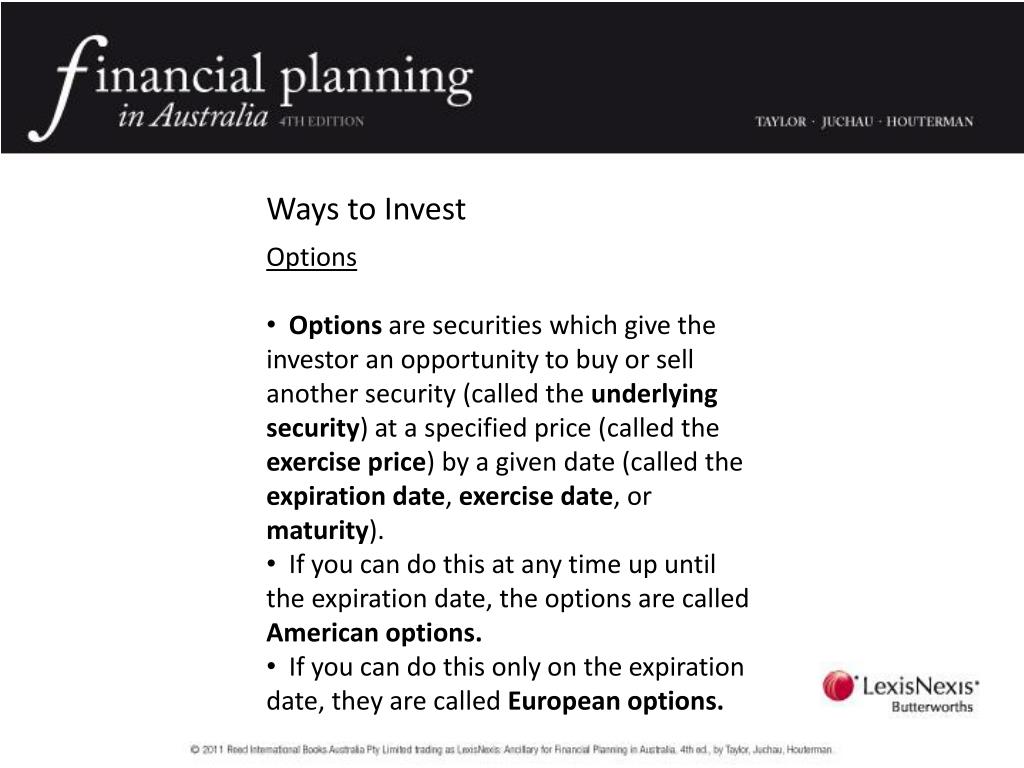Click the author name HOUTERMAN
Screen dimensions: 1024x768
929,121
